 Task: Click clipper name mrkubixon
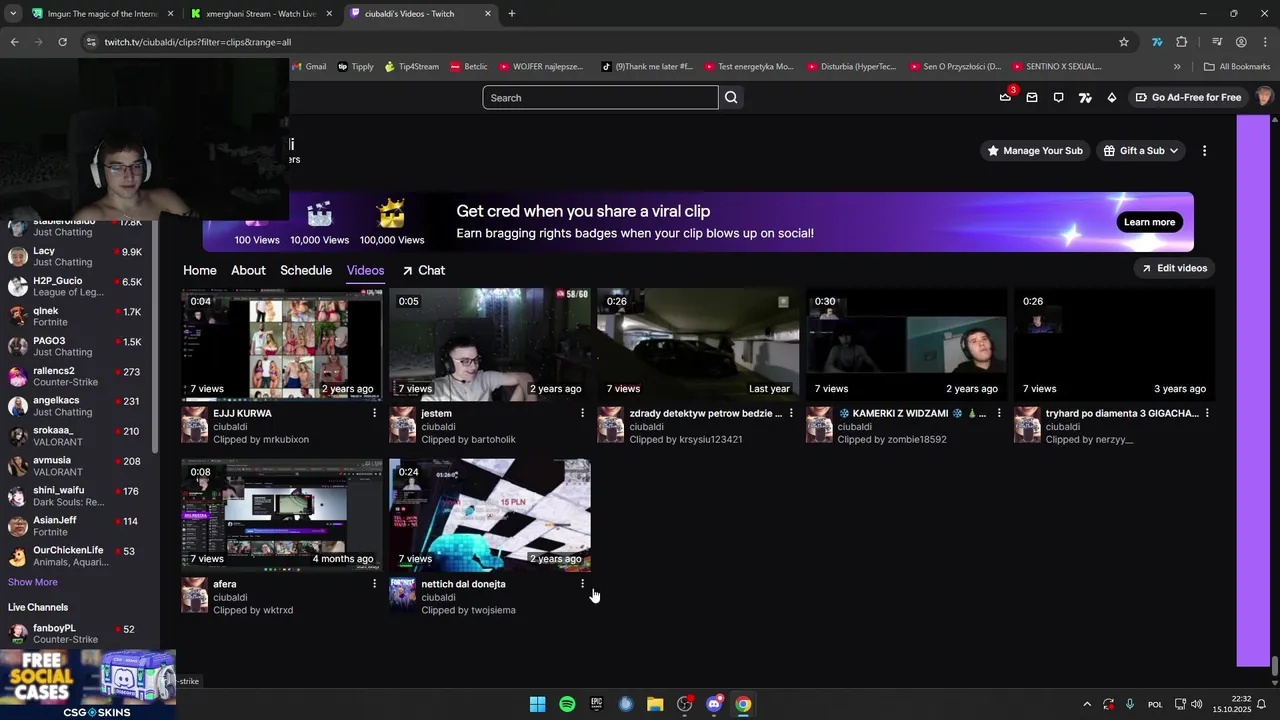[x=286, y=440]
